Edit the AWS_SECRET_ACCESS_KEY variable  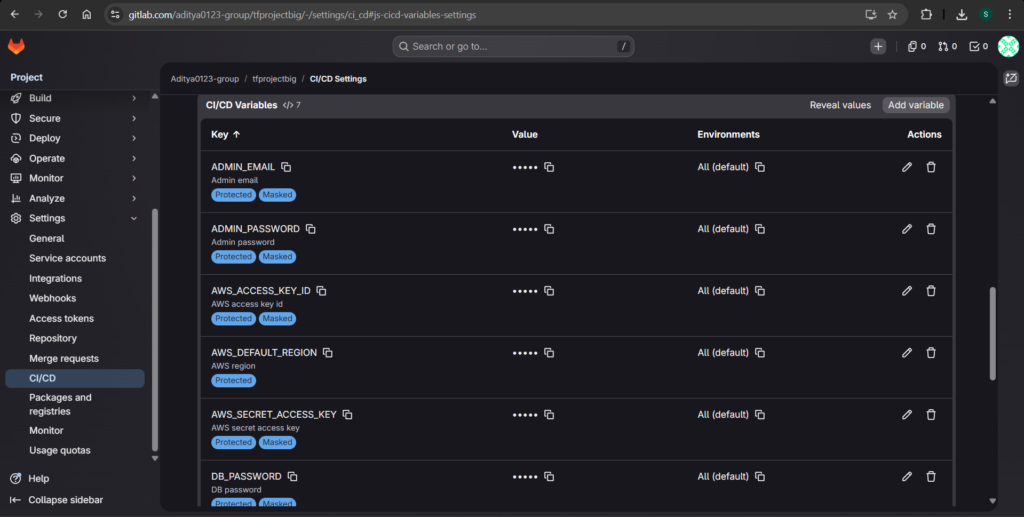[x=907, y=415]
